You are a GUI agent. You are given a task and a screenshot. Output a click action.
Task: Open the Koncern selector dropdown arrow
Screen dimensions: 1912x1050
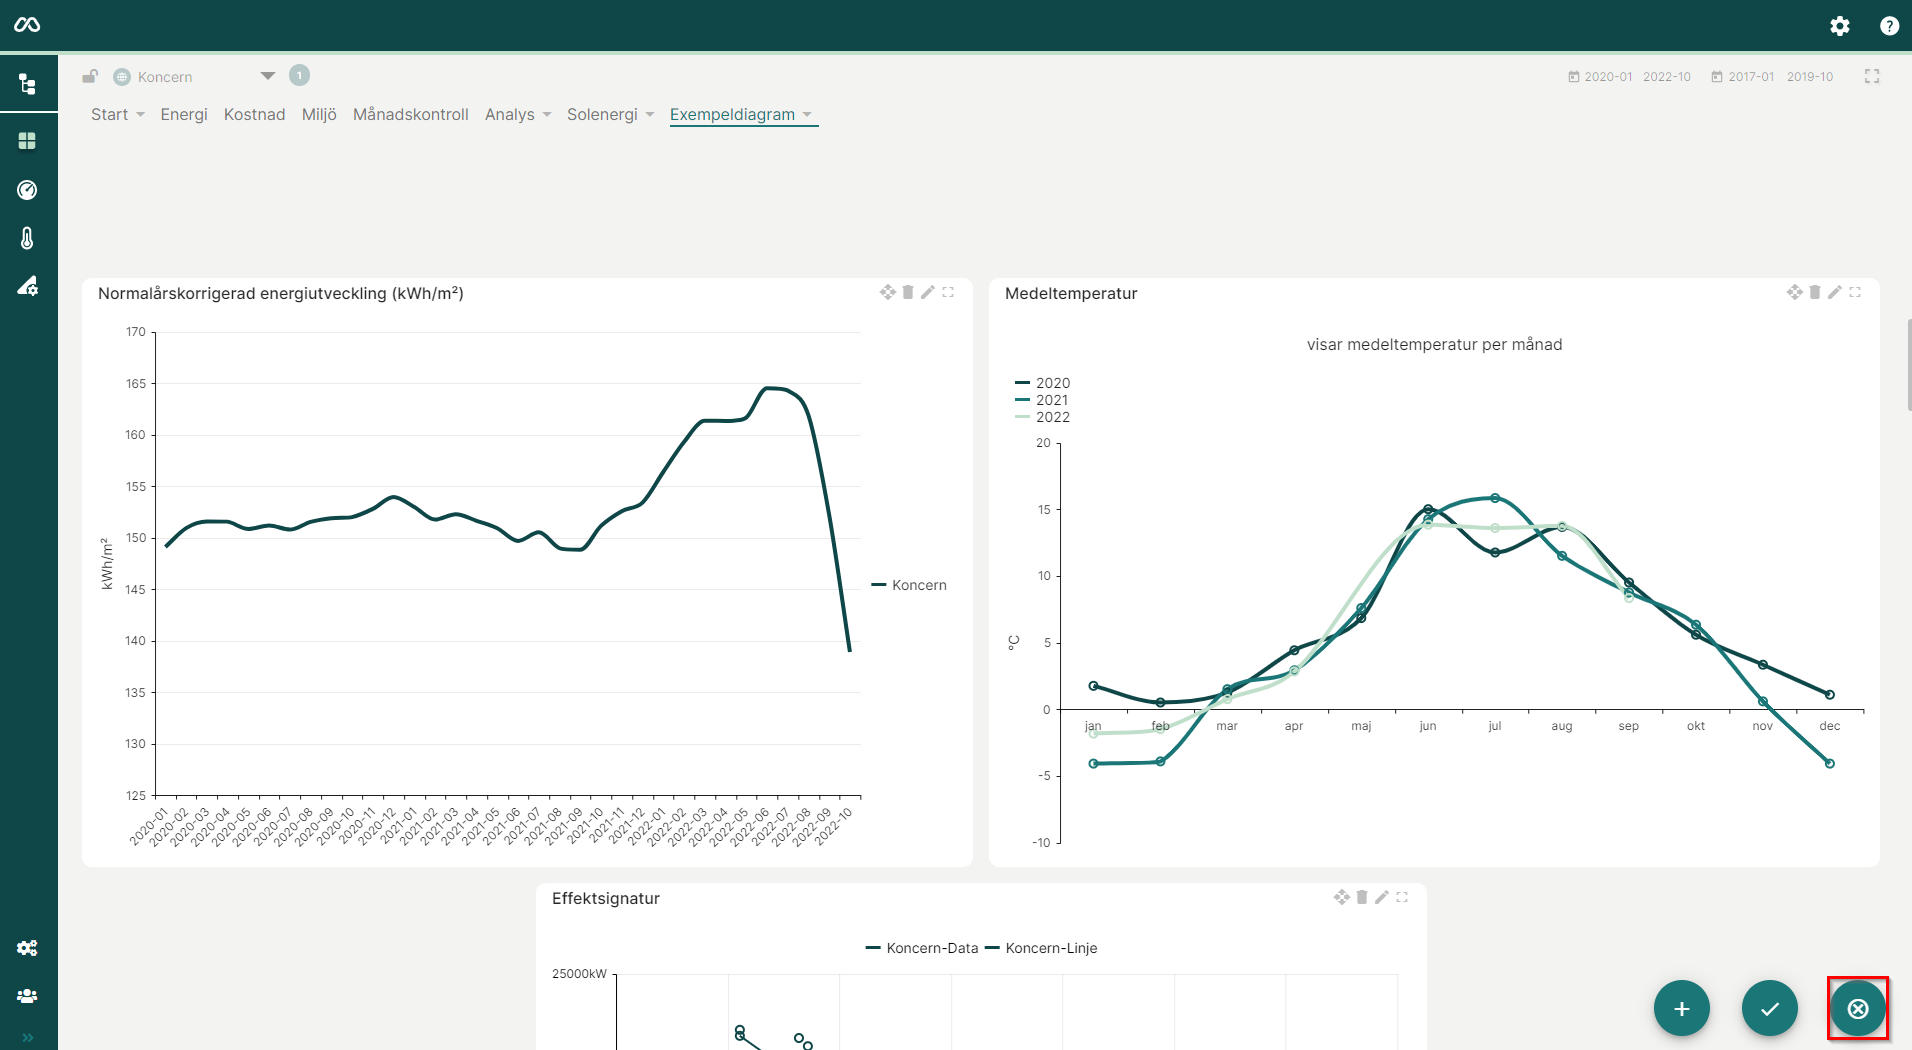(267, 76)
